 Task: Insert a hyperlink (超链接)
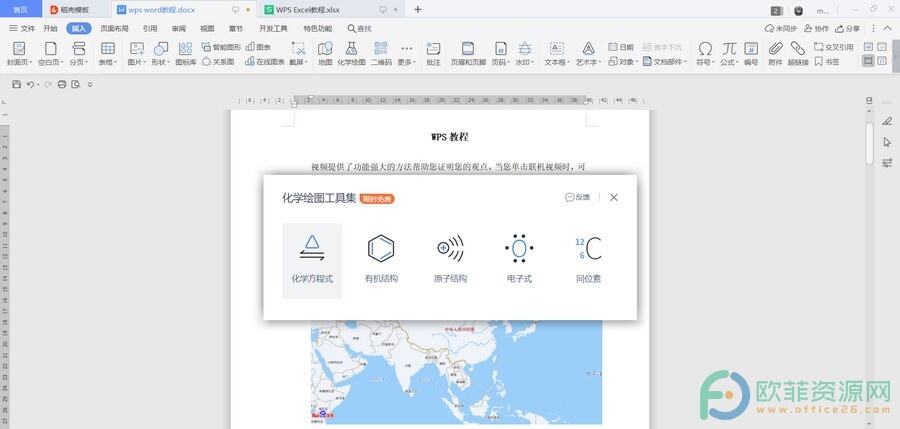coord(797,53)
